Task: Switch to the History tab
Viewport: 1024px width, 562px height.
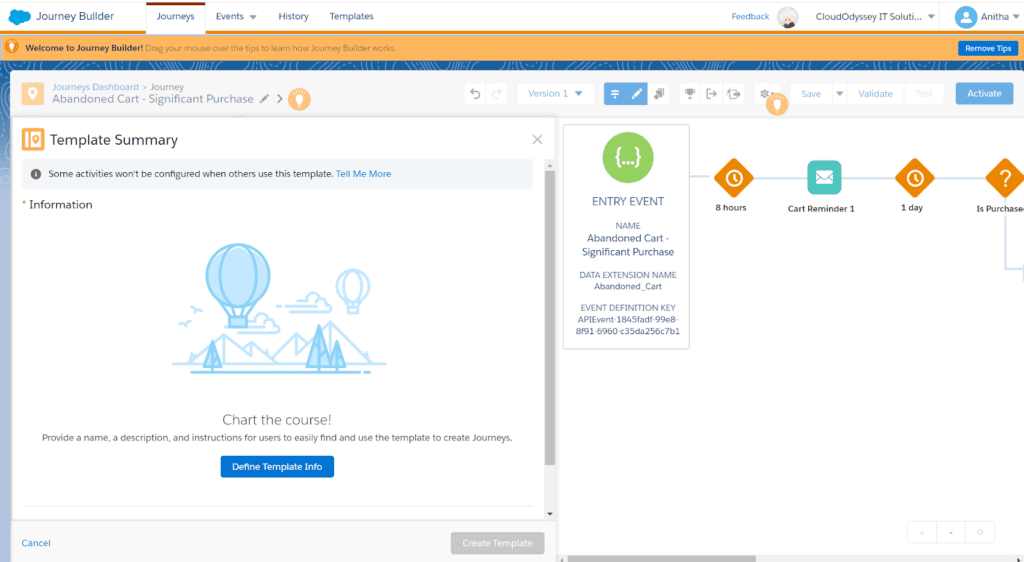Action: point(293,17)
